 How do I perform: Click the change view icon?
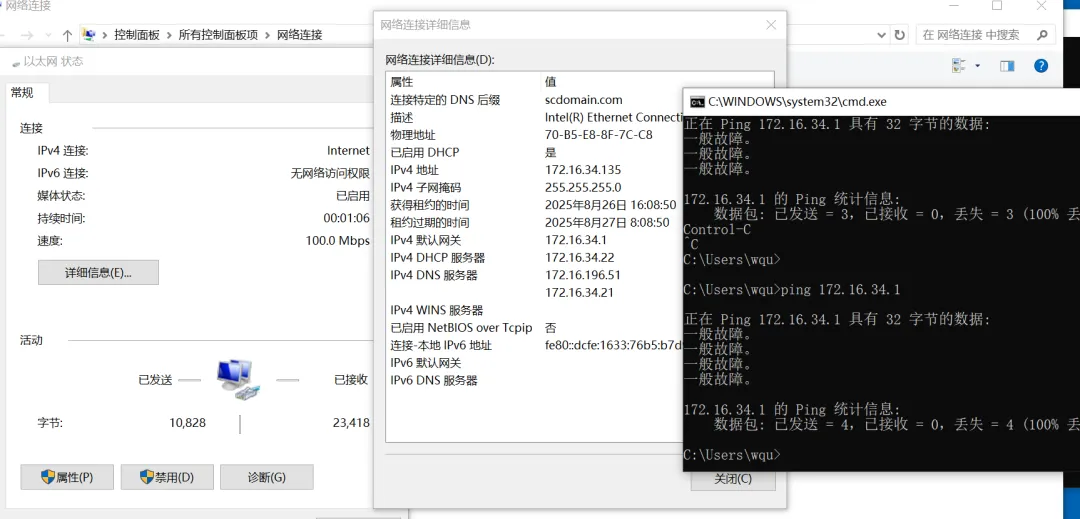coord(959,66)
